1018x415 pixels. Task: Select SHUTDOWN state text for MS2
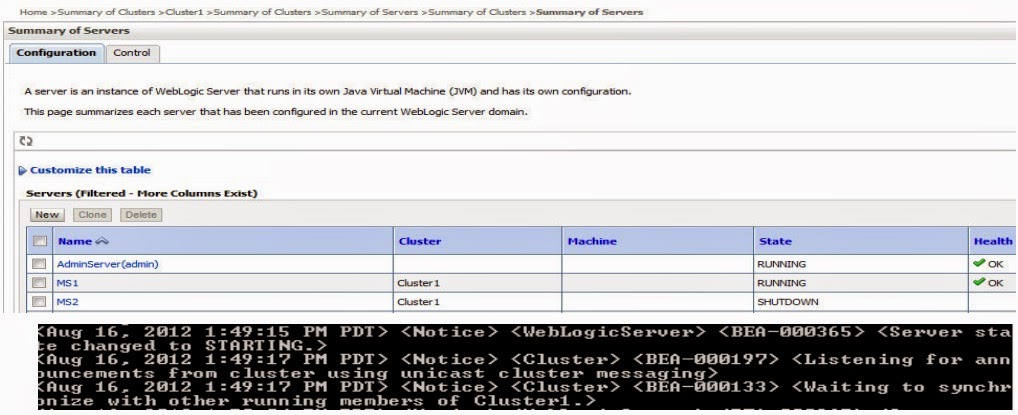point(788,302)
